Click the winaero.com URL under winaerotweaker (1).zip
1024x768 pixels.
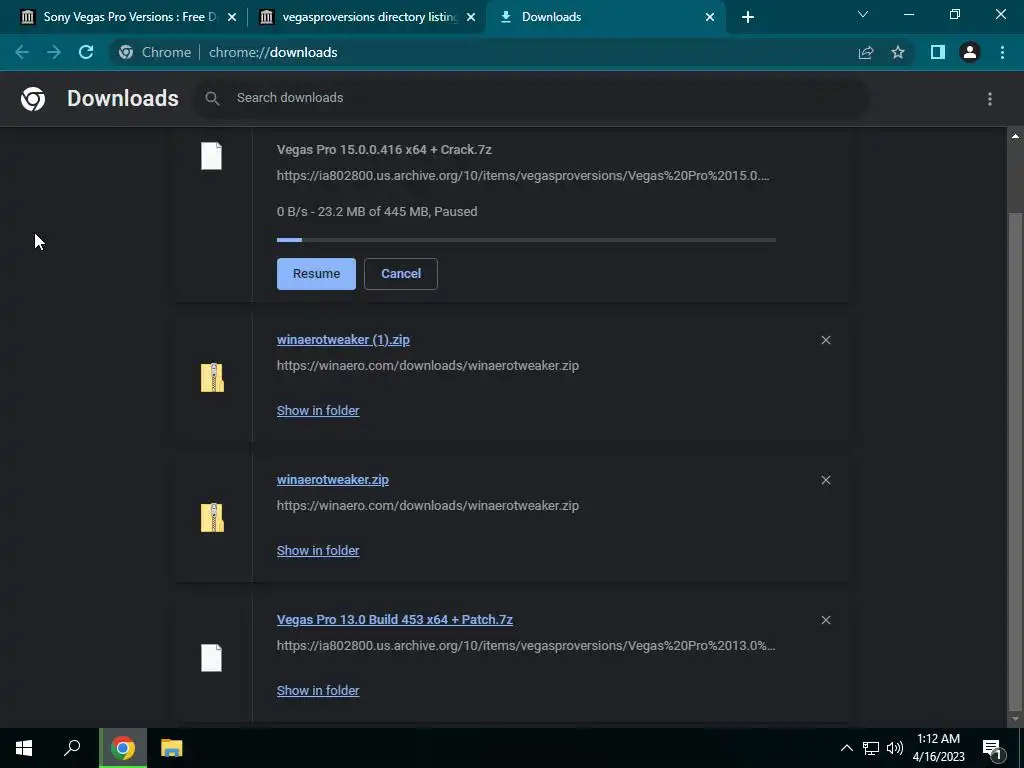pos(428,365)
